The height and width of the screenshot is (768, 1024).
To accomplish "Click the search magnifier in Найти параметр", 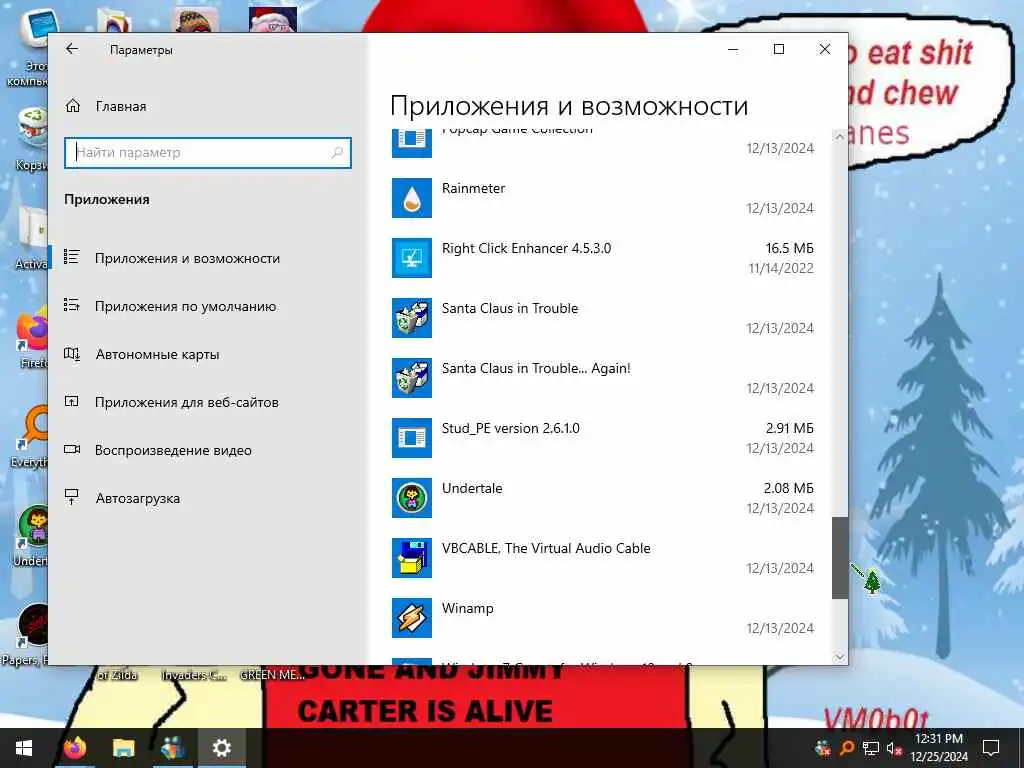I will [x=337, y=153].
